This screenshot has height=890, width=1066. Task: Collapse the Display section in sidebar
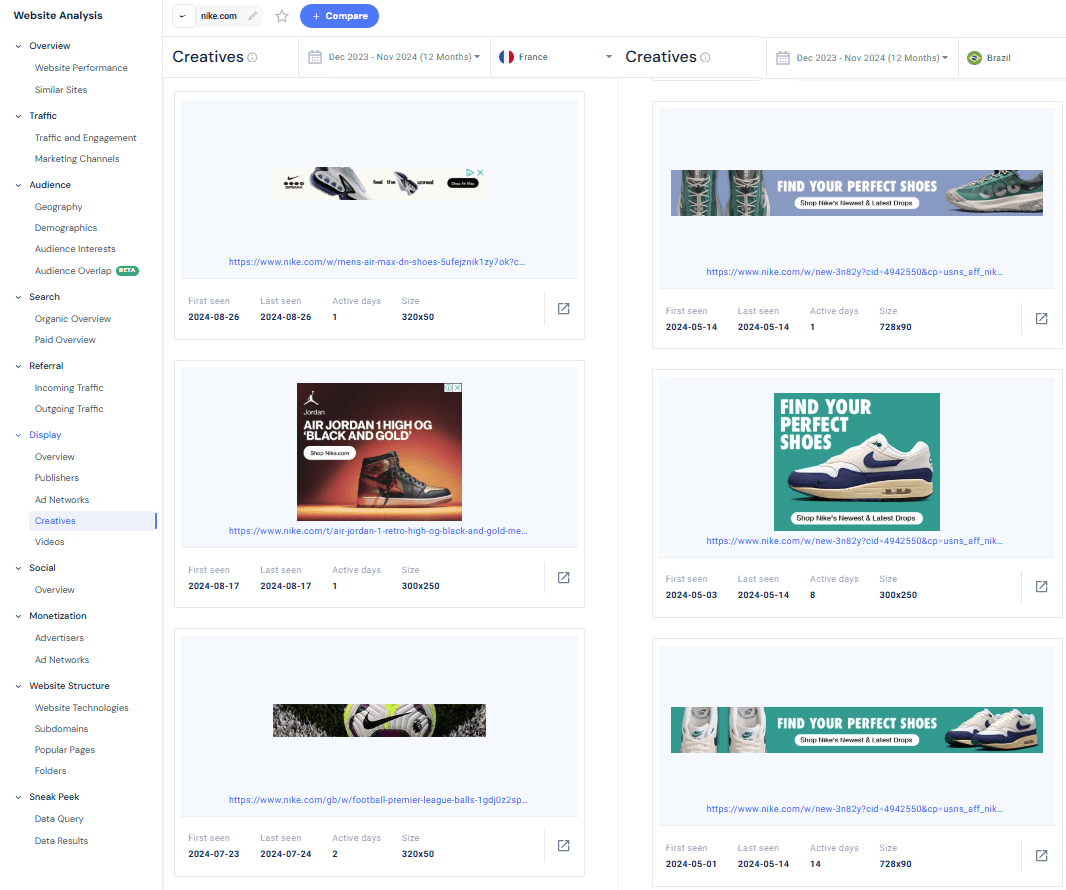pyautogui.click(x=19, y=435)
